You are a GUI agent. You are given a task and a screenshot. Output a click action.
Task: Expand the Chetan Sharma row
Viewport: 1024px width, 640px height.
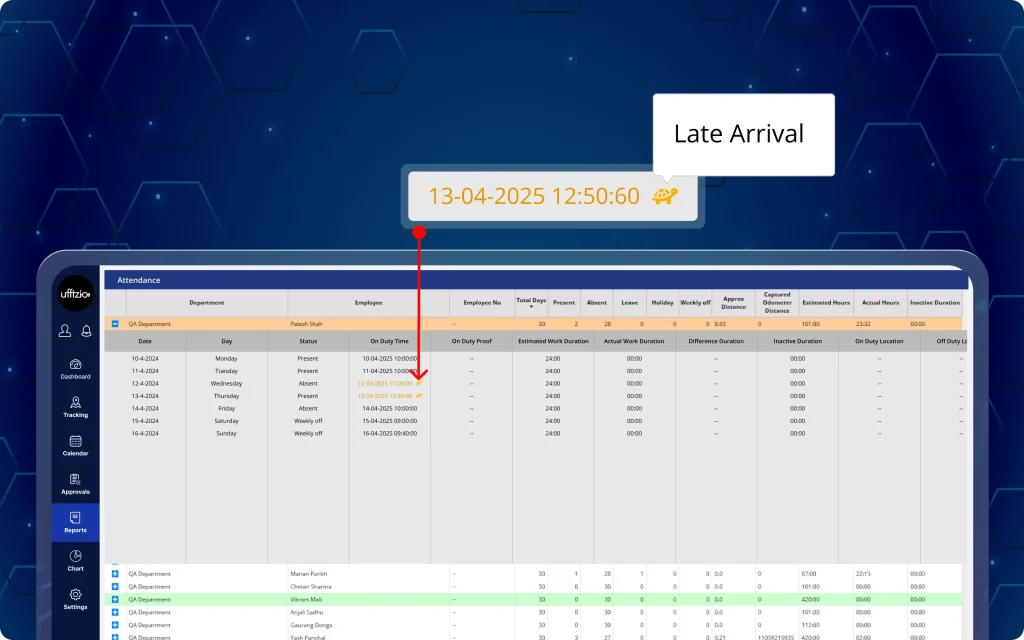pyautogui.click(x=115, y=586)
